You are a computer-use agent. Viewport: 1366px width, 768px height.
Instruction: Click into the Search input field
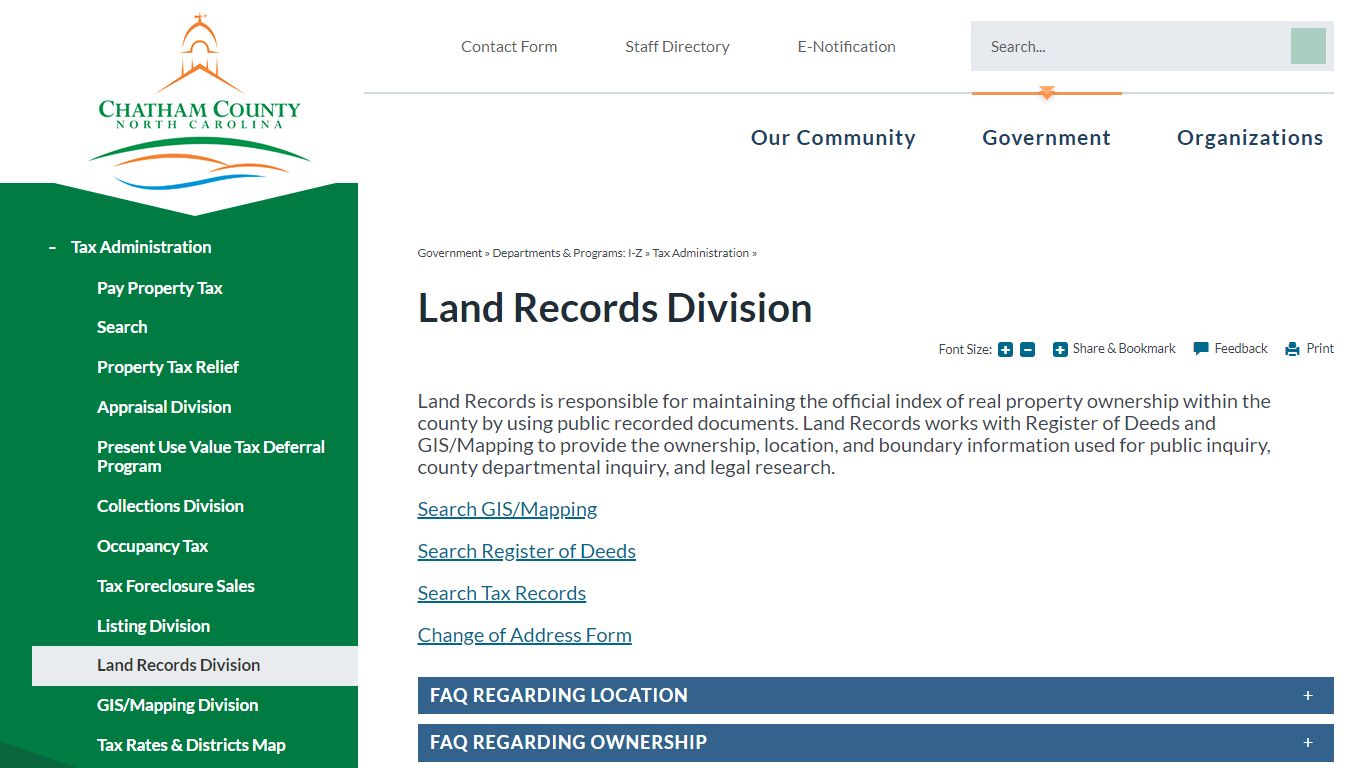click(x=1130, y=46)
